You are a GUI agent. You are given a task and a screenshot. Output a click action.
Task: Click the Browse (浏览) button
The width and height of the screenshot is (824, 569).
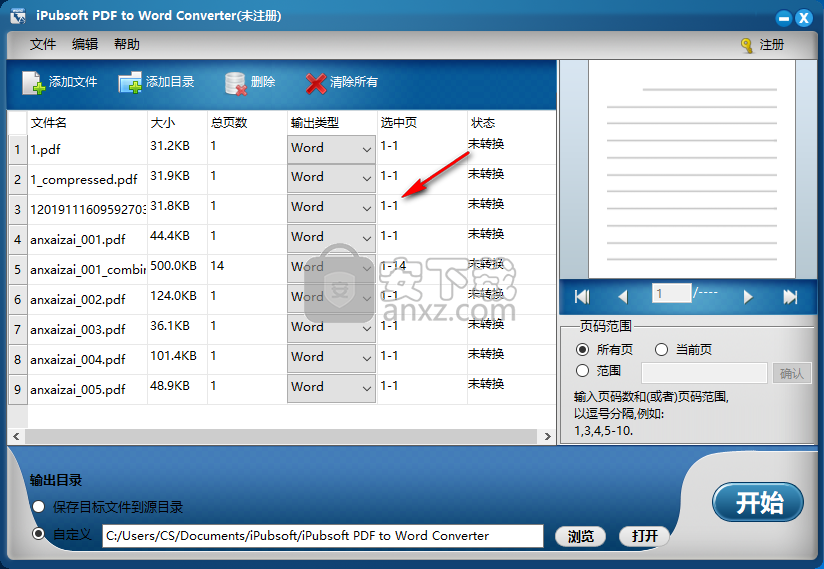point(580,536)
